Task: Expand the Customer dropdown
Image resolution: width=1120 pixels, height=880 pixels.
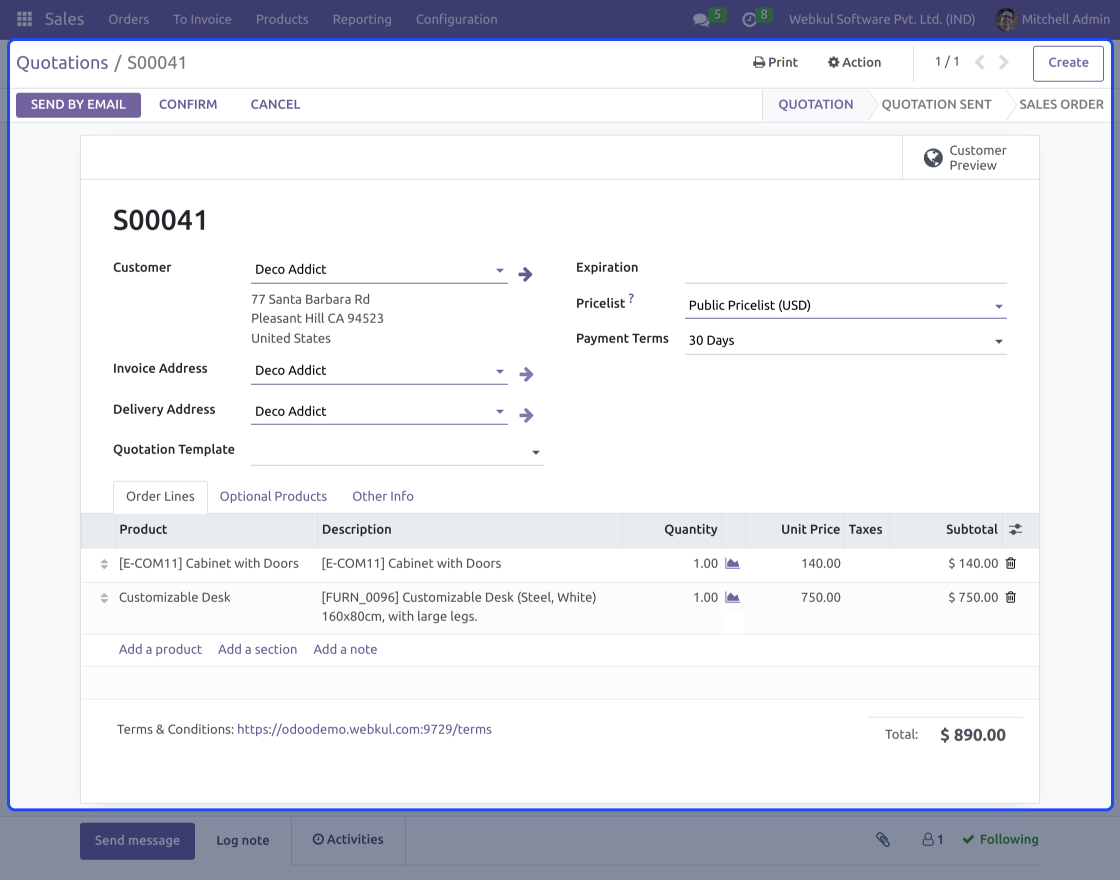Action: (499, 271)
